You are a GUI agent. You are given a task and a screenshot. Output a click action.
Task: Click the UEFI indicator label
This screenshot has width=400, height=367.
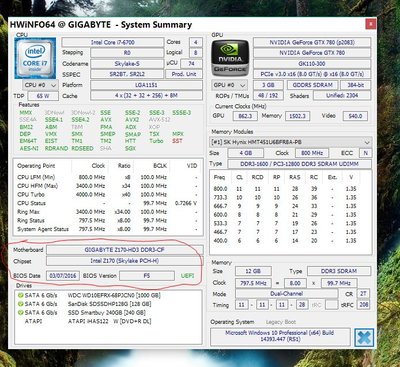click(x=187, y=276)
